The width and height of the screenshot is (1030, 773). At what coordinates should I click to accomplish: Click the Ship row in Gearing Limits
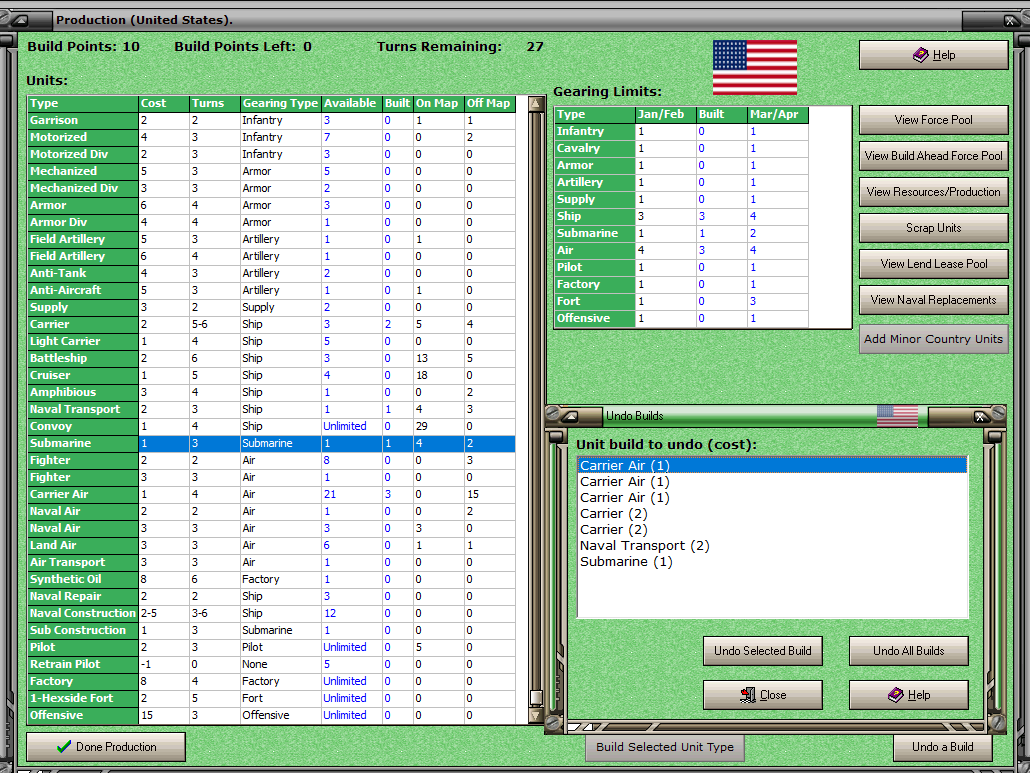682,216
